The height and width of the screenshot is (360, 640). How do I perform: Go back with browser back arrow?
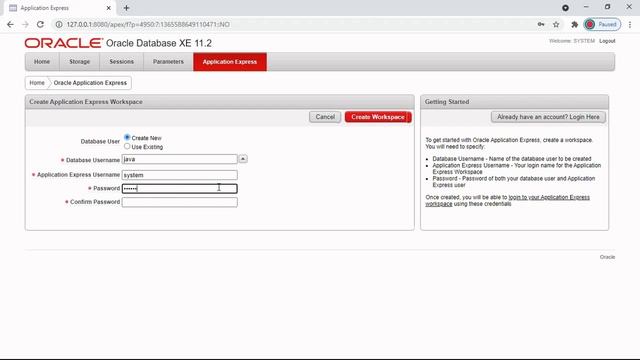pos(10,24)
